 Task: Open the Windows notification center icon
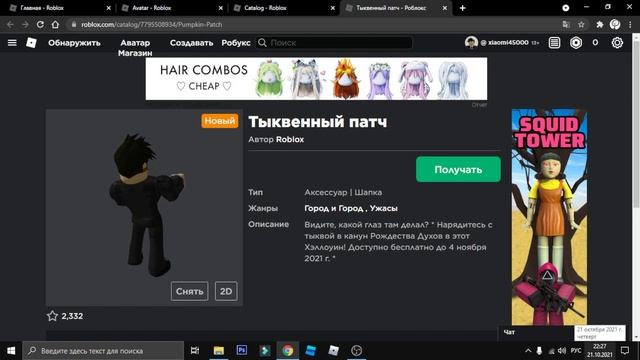coord(624,350)
